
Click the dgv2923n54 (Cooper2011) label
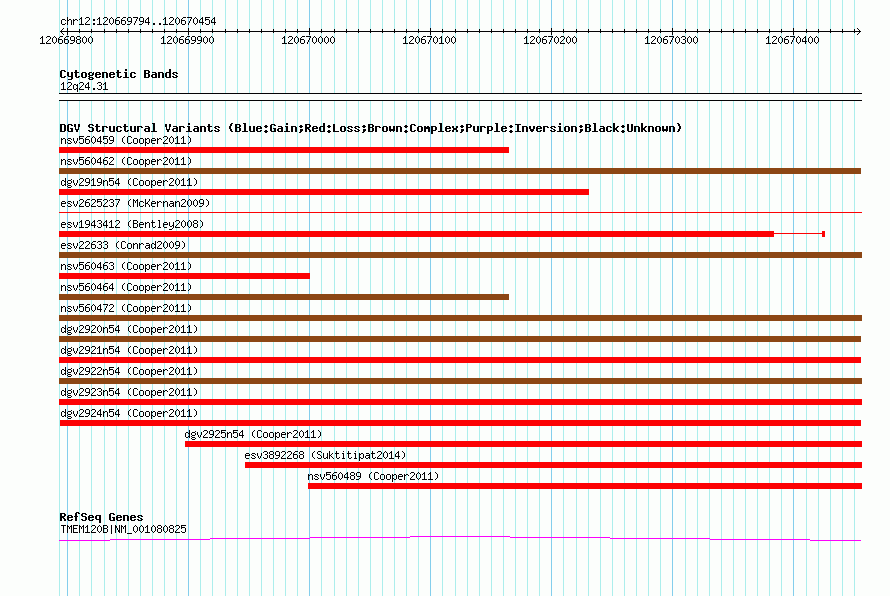(129, 392)
